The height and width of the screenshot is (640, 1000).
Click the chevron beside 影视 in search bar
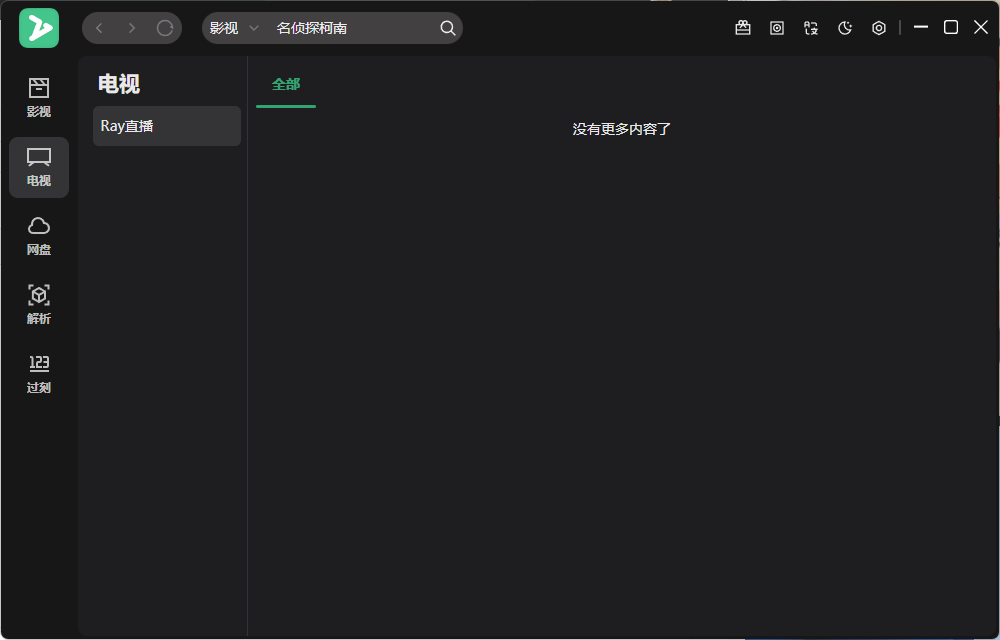pos(254,28)
